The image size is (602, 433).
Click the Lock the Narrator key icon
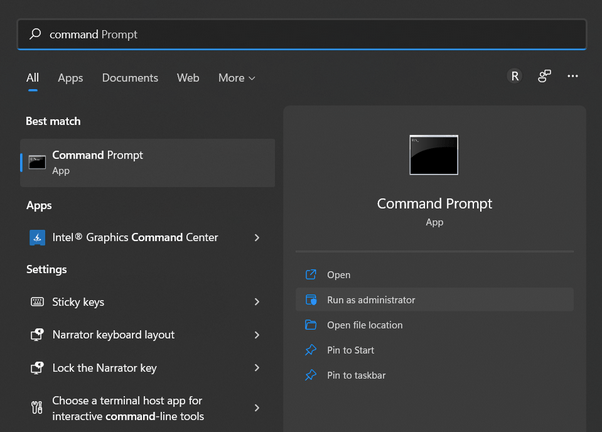click(37, 367)
